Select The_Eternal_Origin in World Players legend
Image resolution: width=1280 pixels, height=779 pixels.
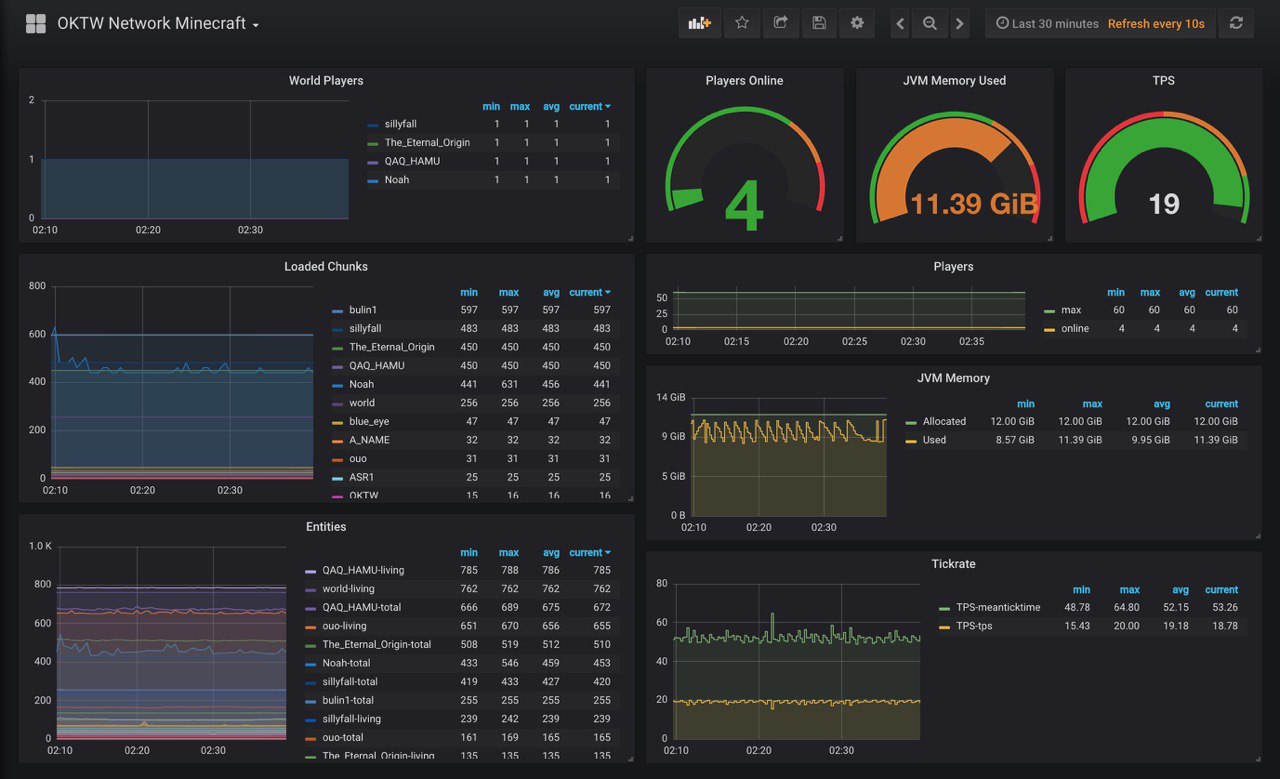point(427,143)
